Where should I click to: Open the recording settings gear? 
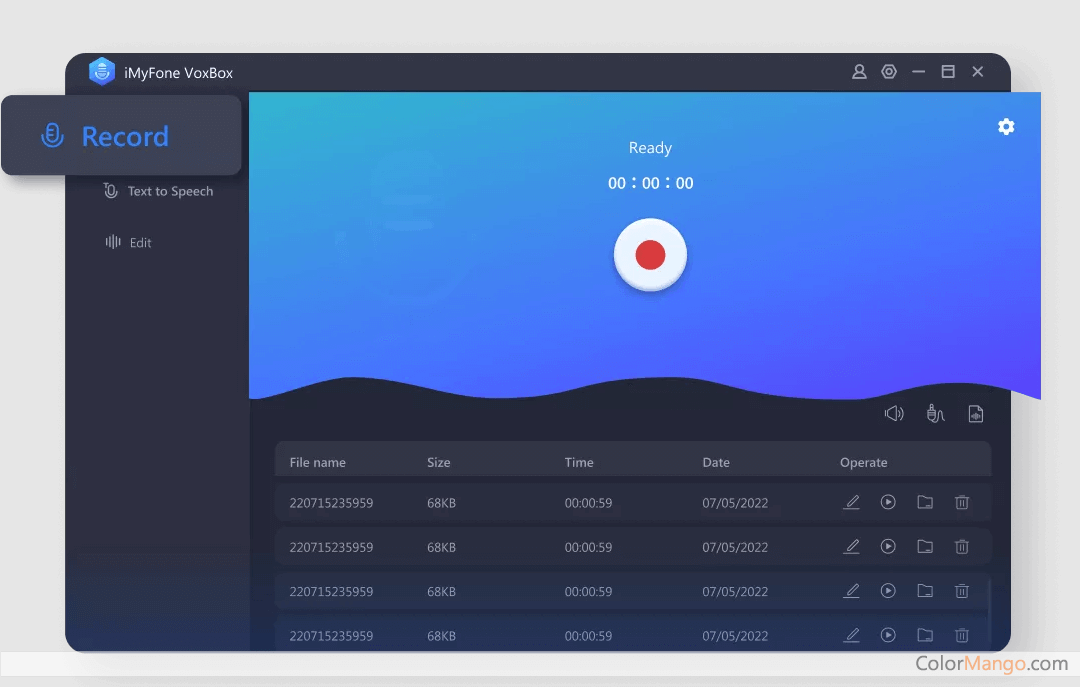pos(1006,127)
